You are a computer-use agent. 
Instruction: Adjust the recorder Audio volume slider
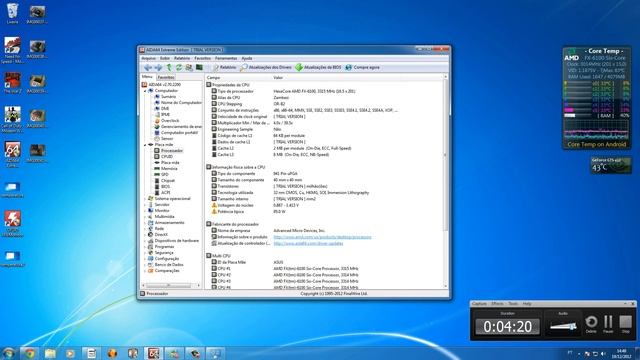(x=563, y=326)
